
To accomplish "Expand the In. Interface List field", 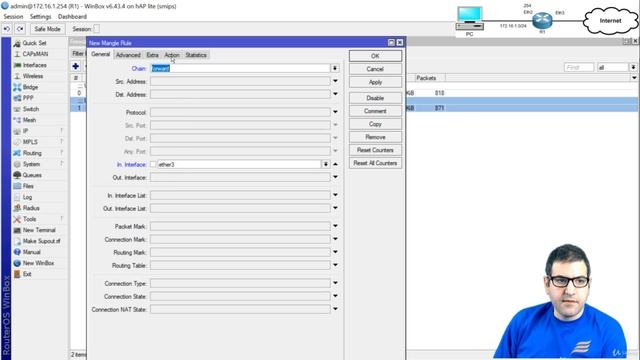I will pos(335,195).
